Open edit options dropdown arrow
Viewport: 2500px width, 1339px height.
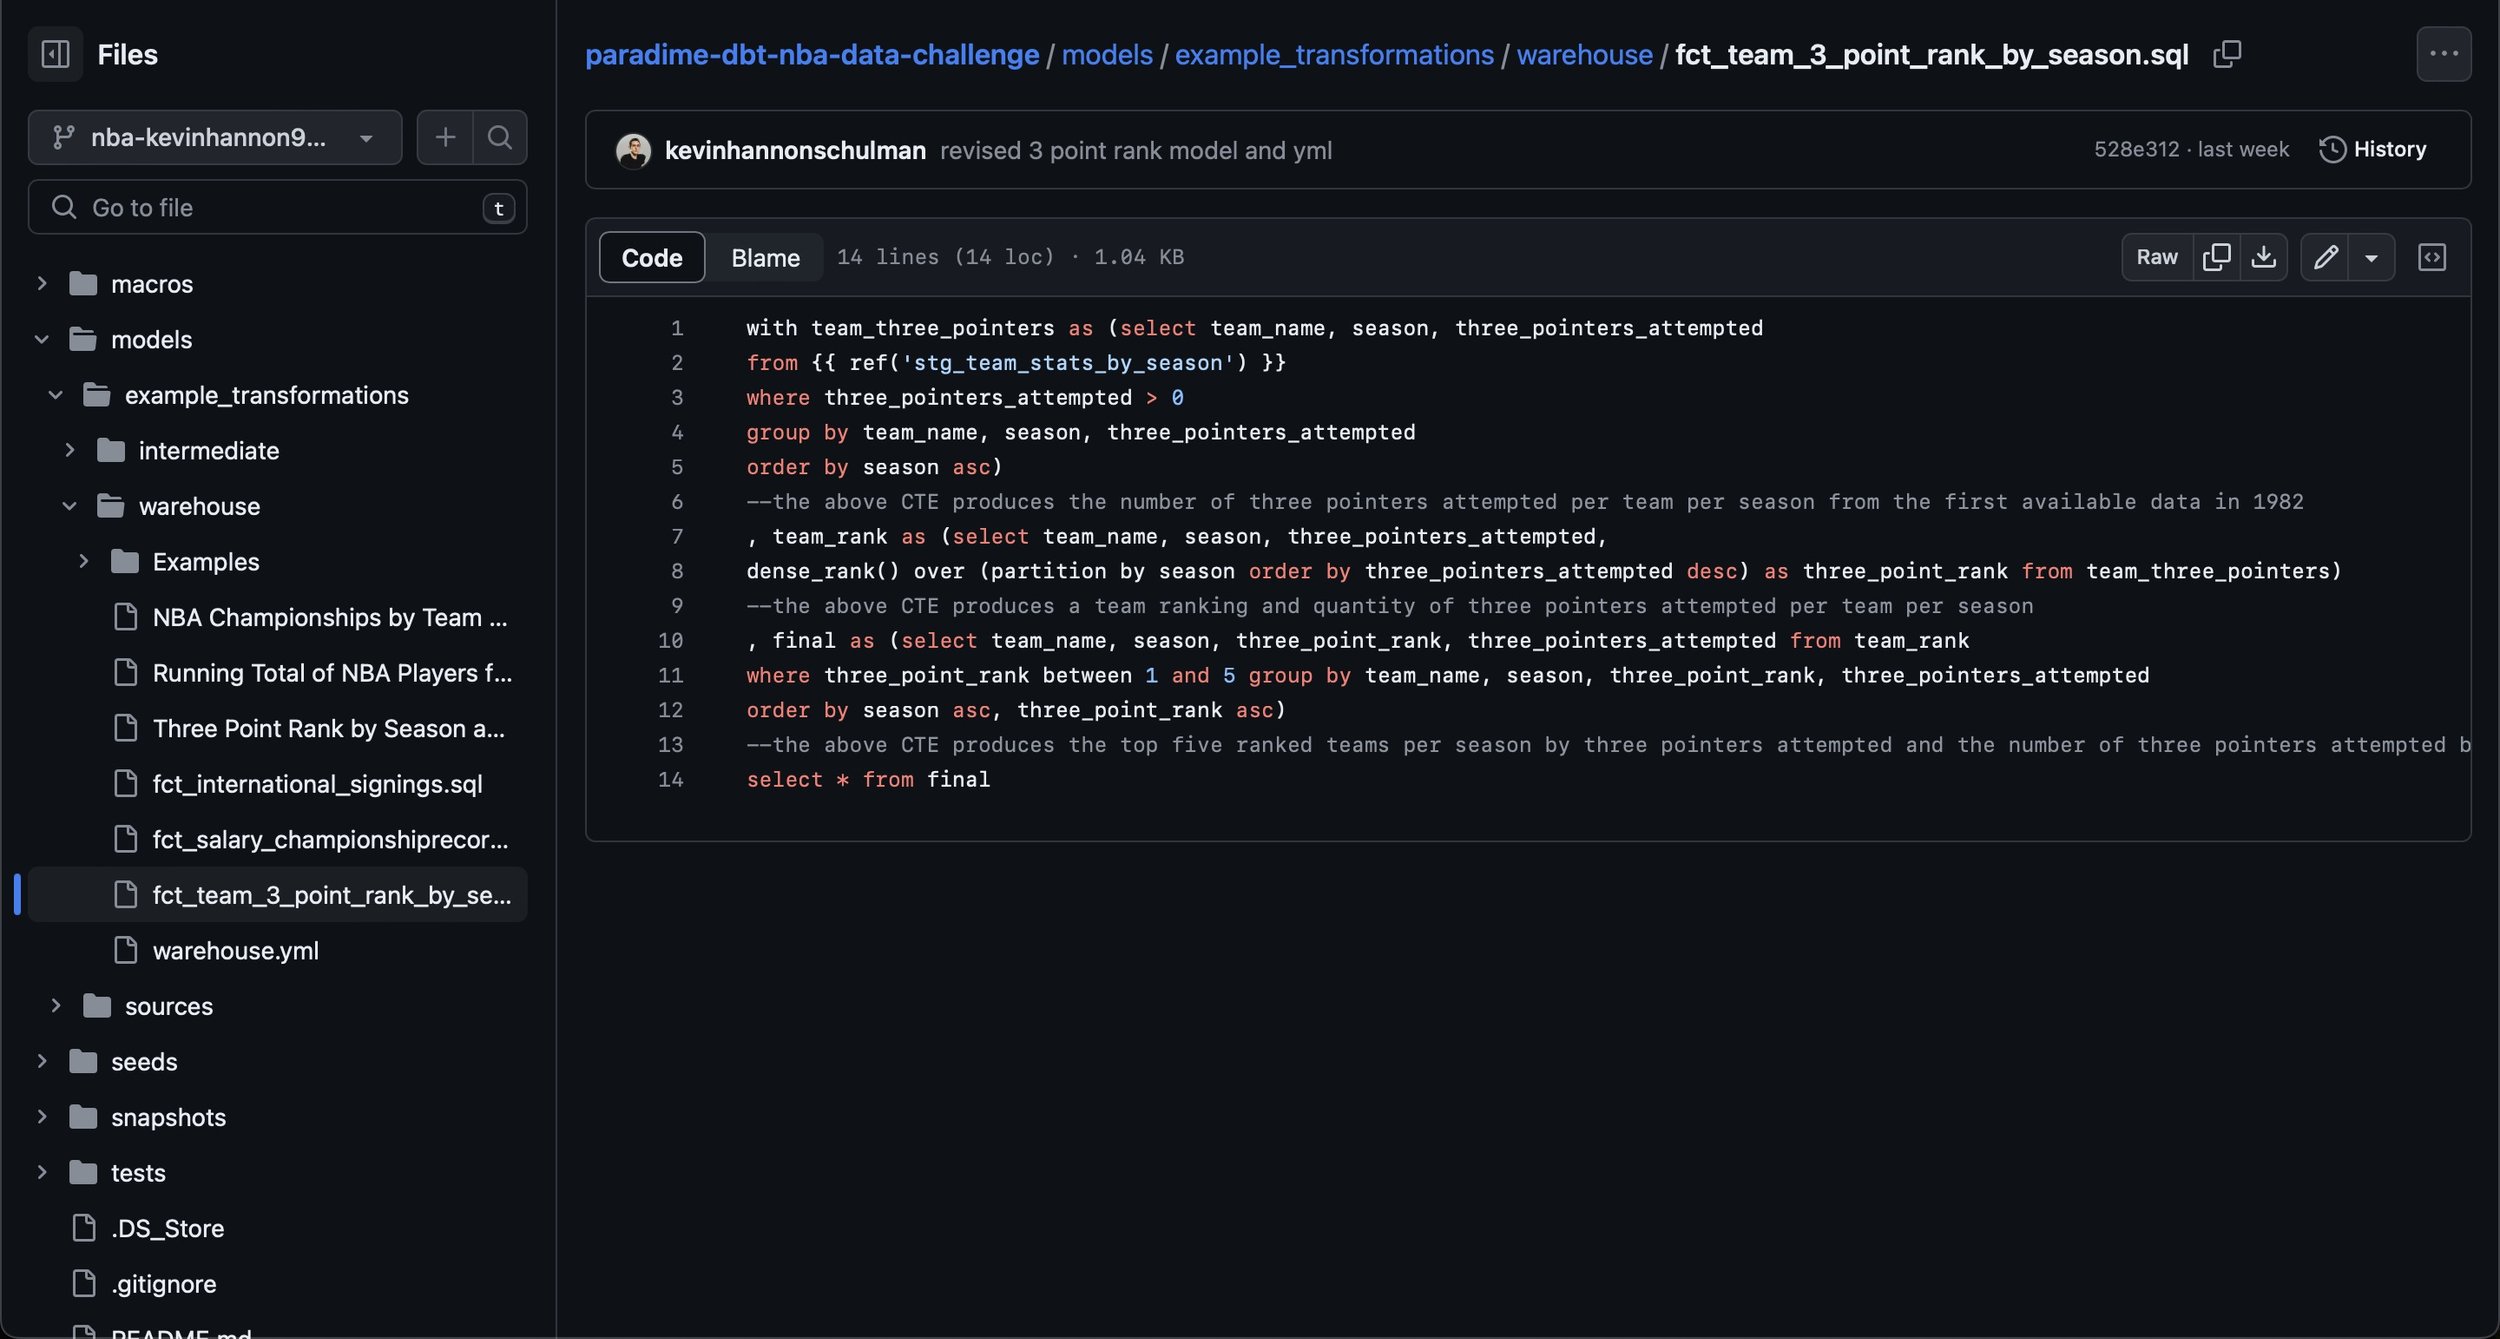[2371, 257]
